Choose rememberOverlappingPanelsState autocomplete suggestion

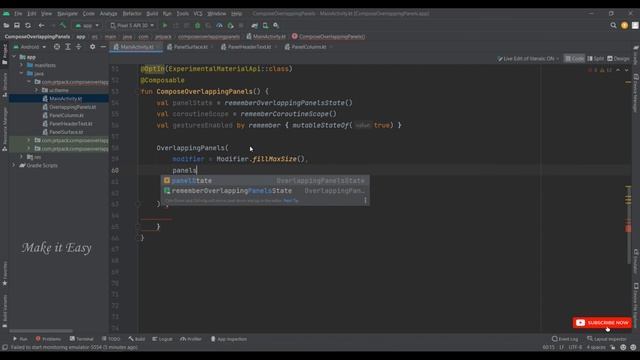[265, 191]
